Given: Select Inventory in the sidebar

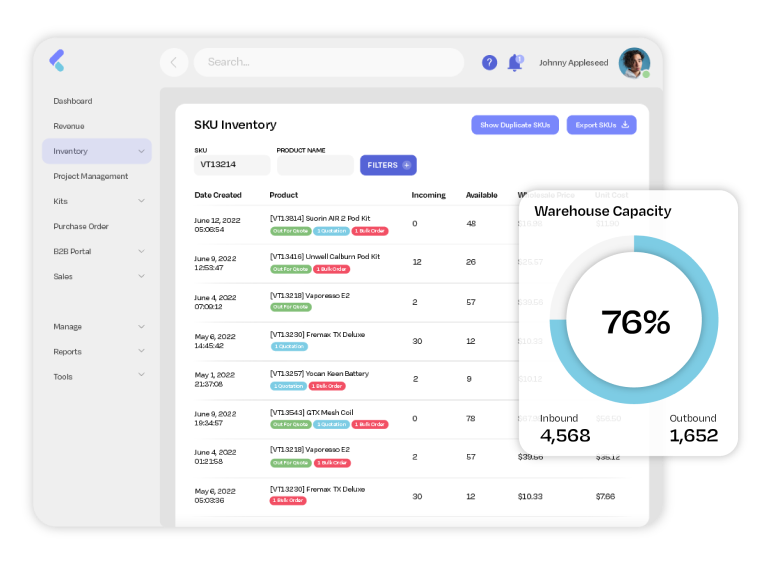Looking at the screenshot, I should [x=97, y=151].
